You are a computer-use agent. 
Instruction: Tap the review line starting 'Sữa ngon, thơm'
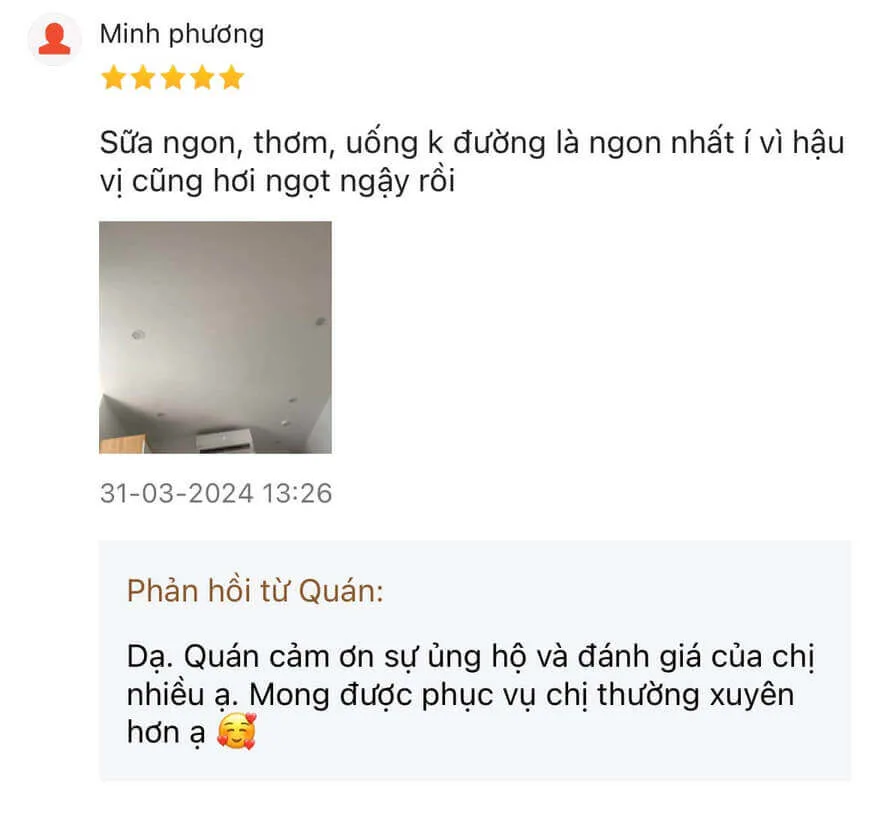coord(472,142)
